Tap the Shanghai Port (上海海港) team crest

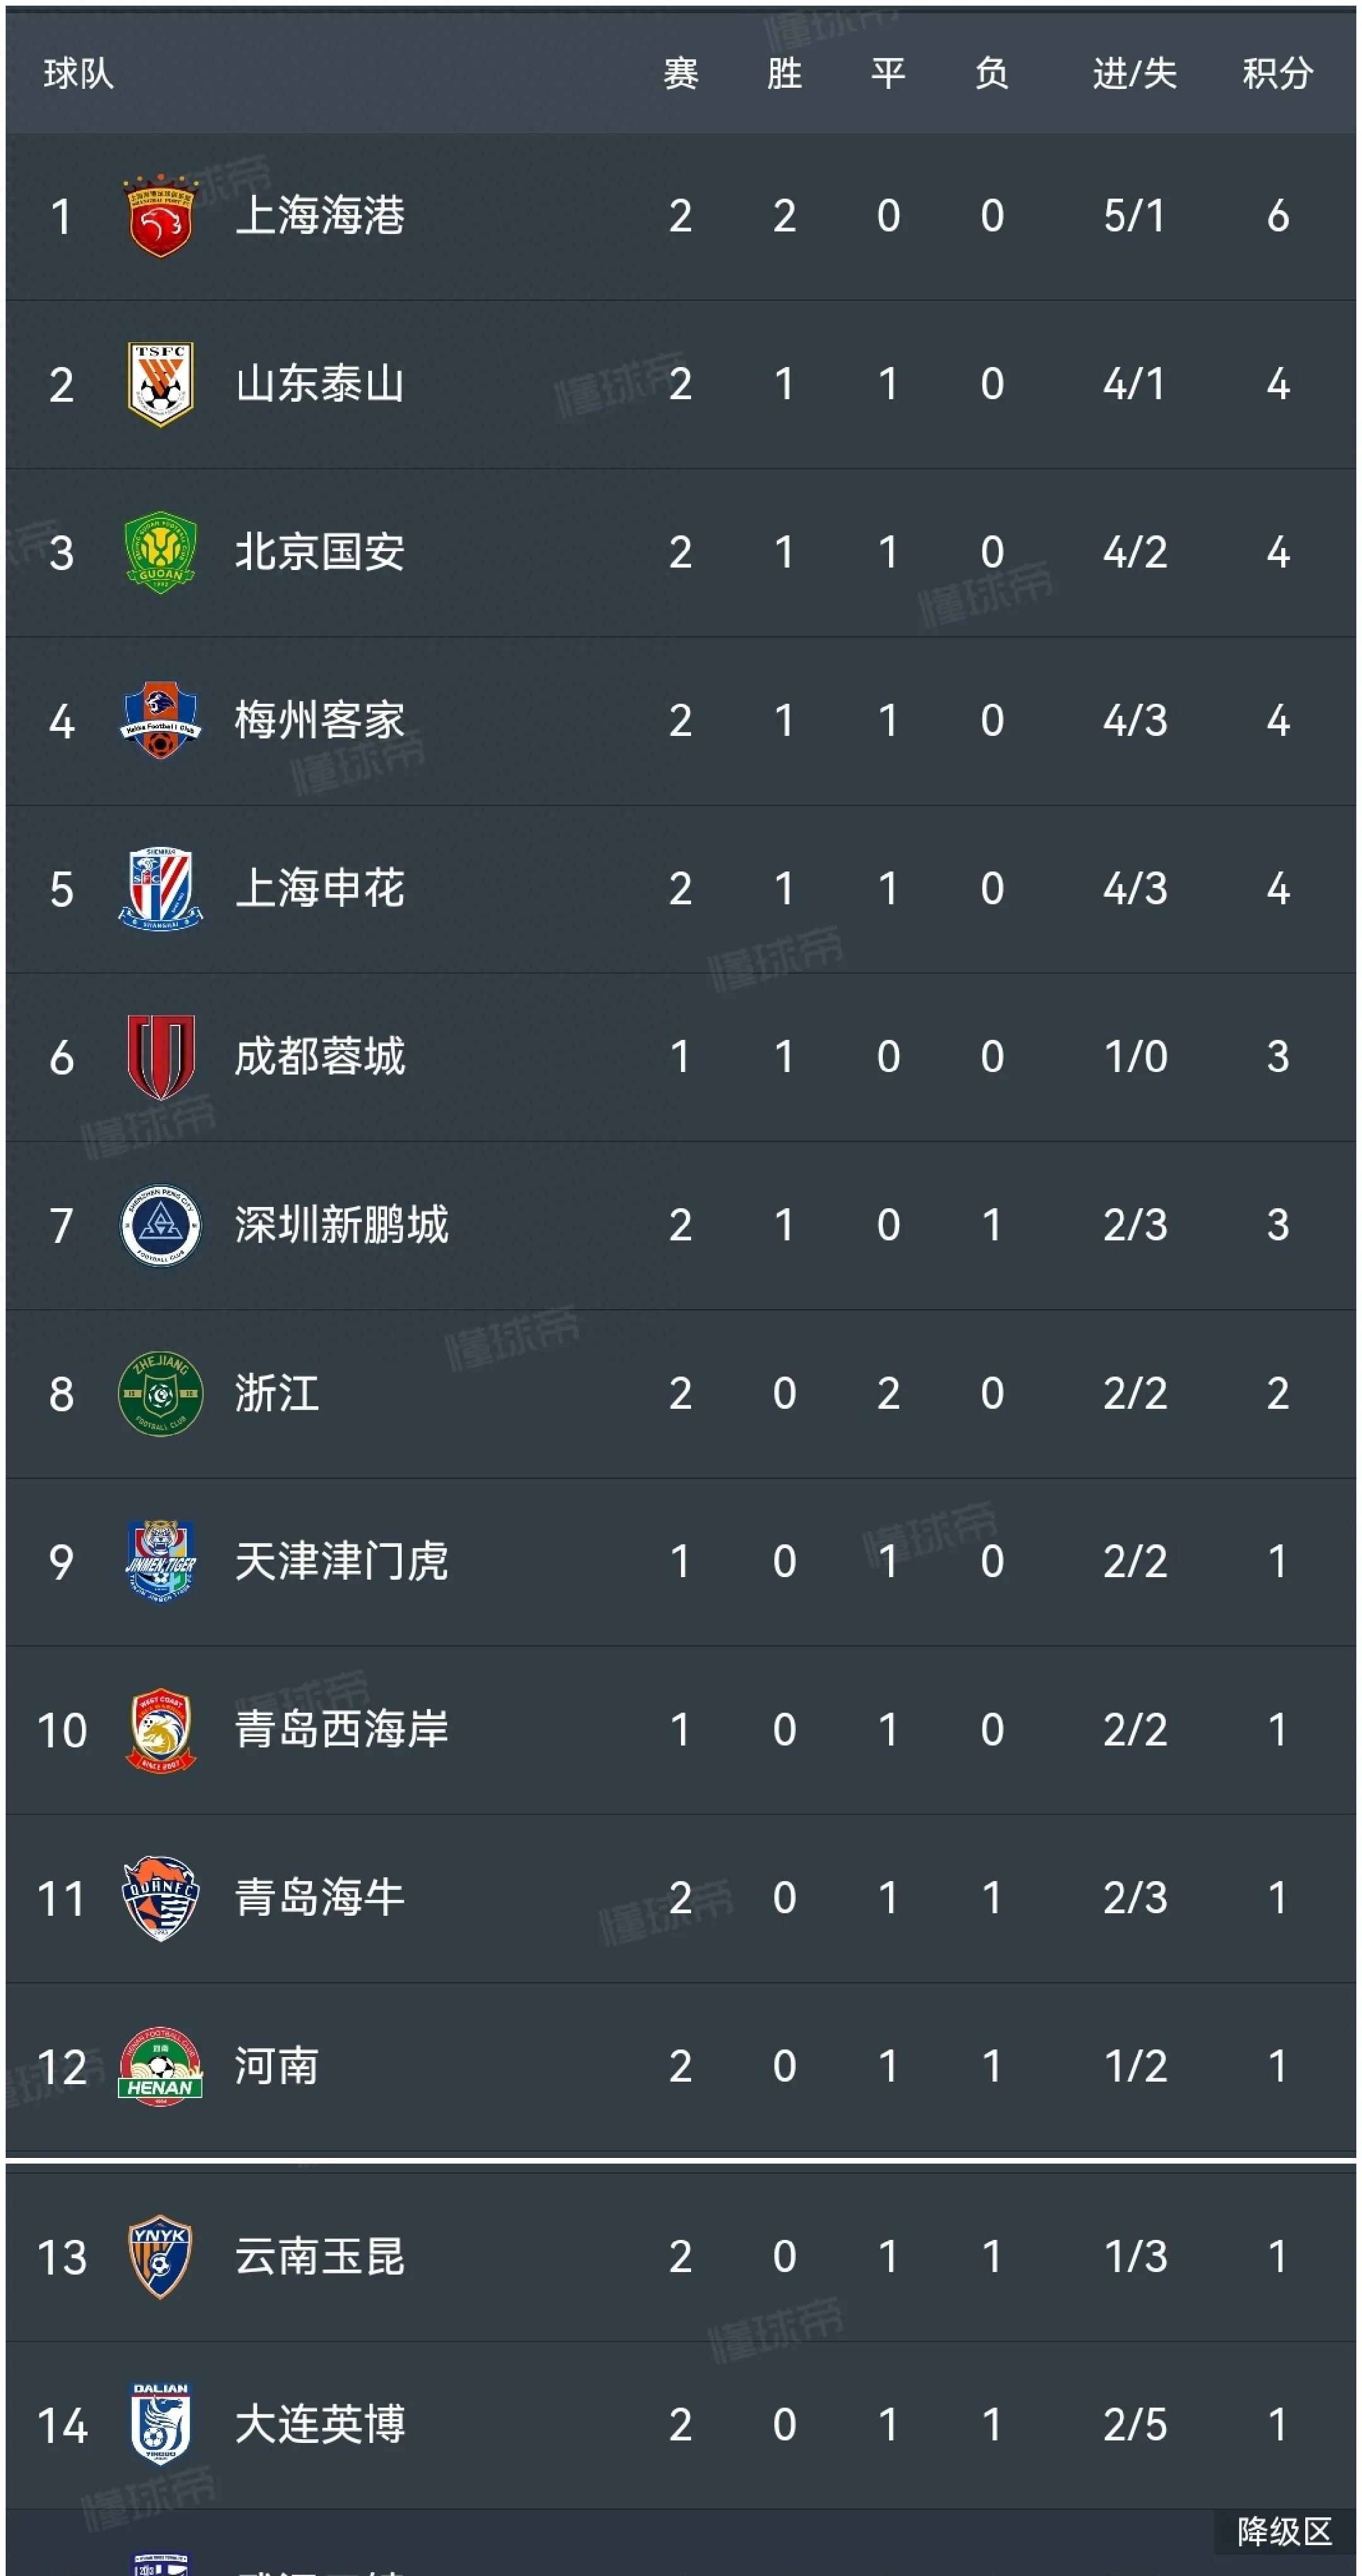(x=160, y=216)
